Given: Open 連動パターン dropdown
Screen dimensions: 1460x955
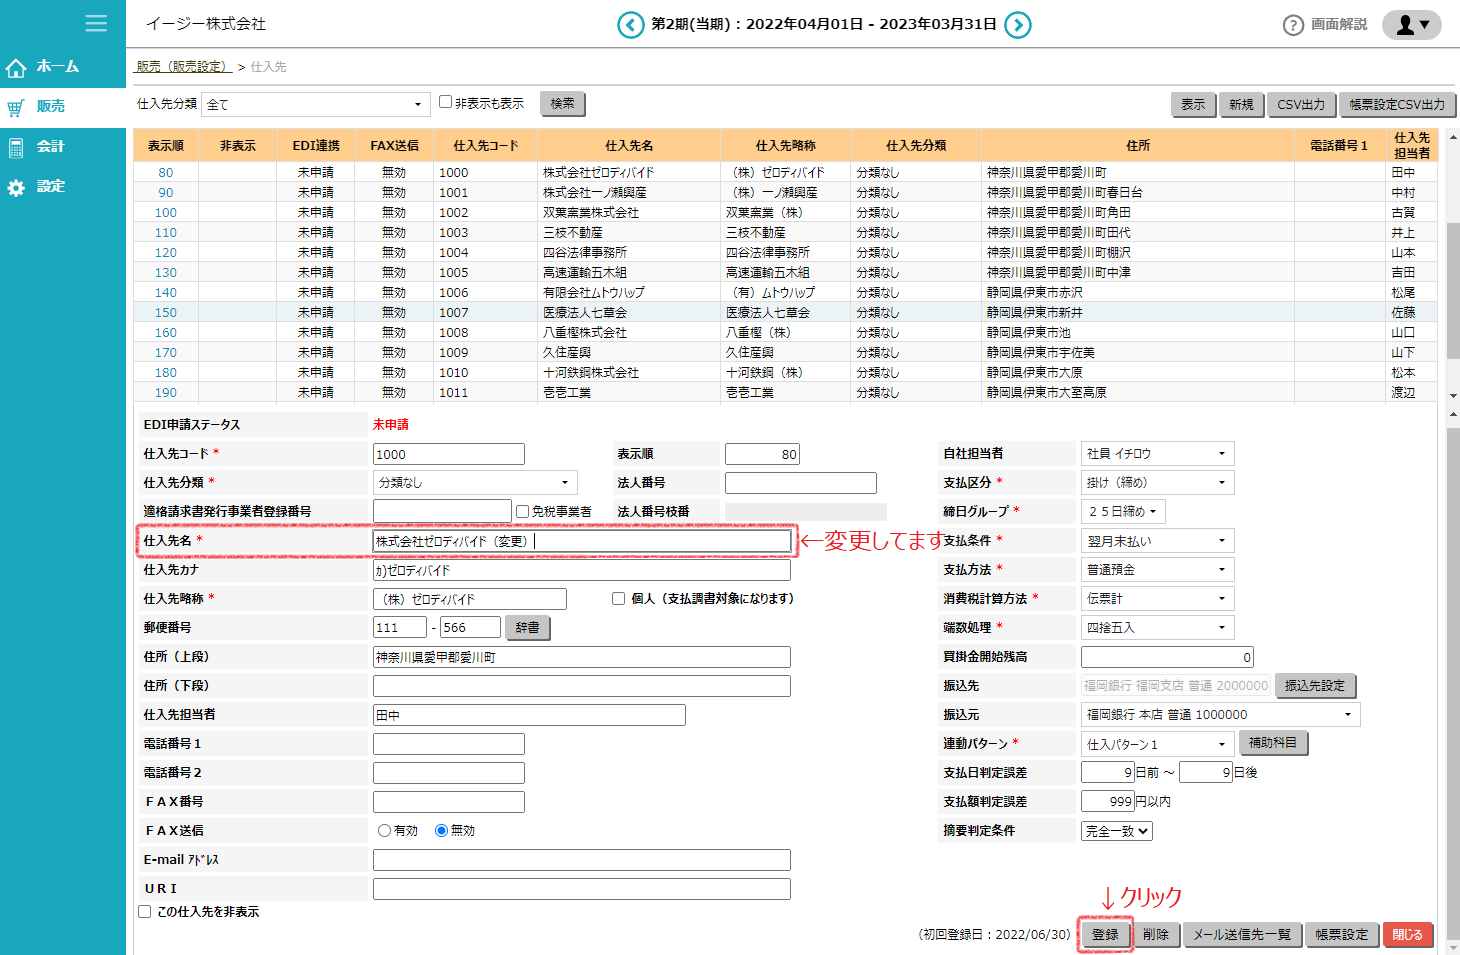Looking at the screenshot, I should click(x=1157, y=744).
